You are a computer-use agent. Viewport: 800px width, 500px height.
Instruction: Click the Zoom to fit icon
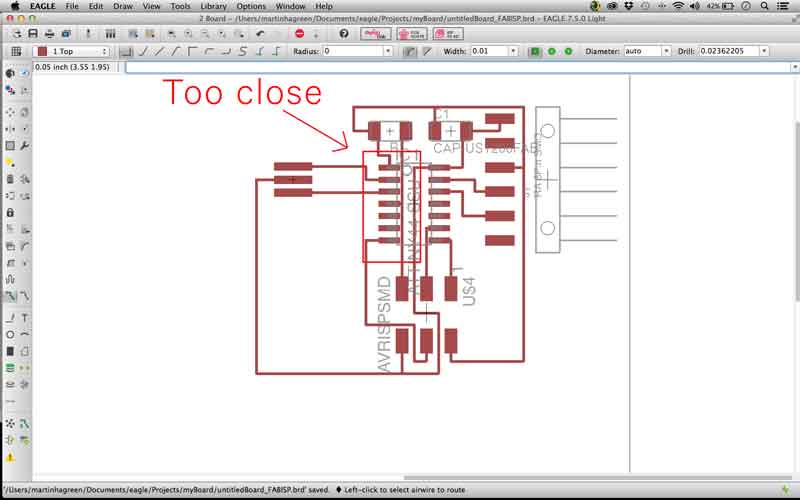click(x=172, y=34)
